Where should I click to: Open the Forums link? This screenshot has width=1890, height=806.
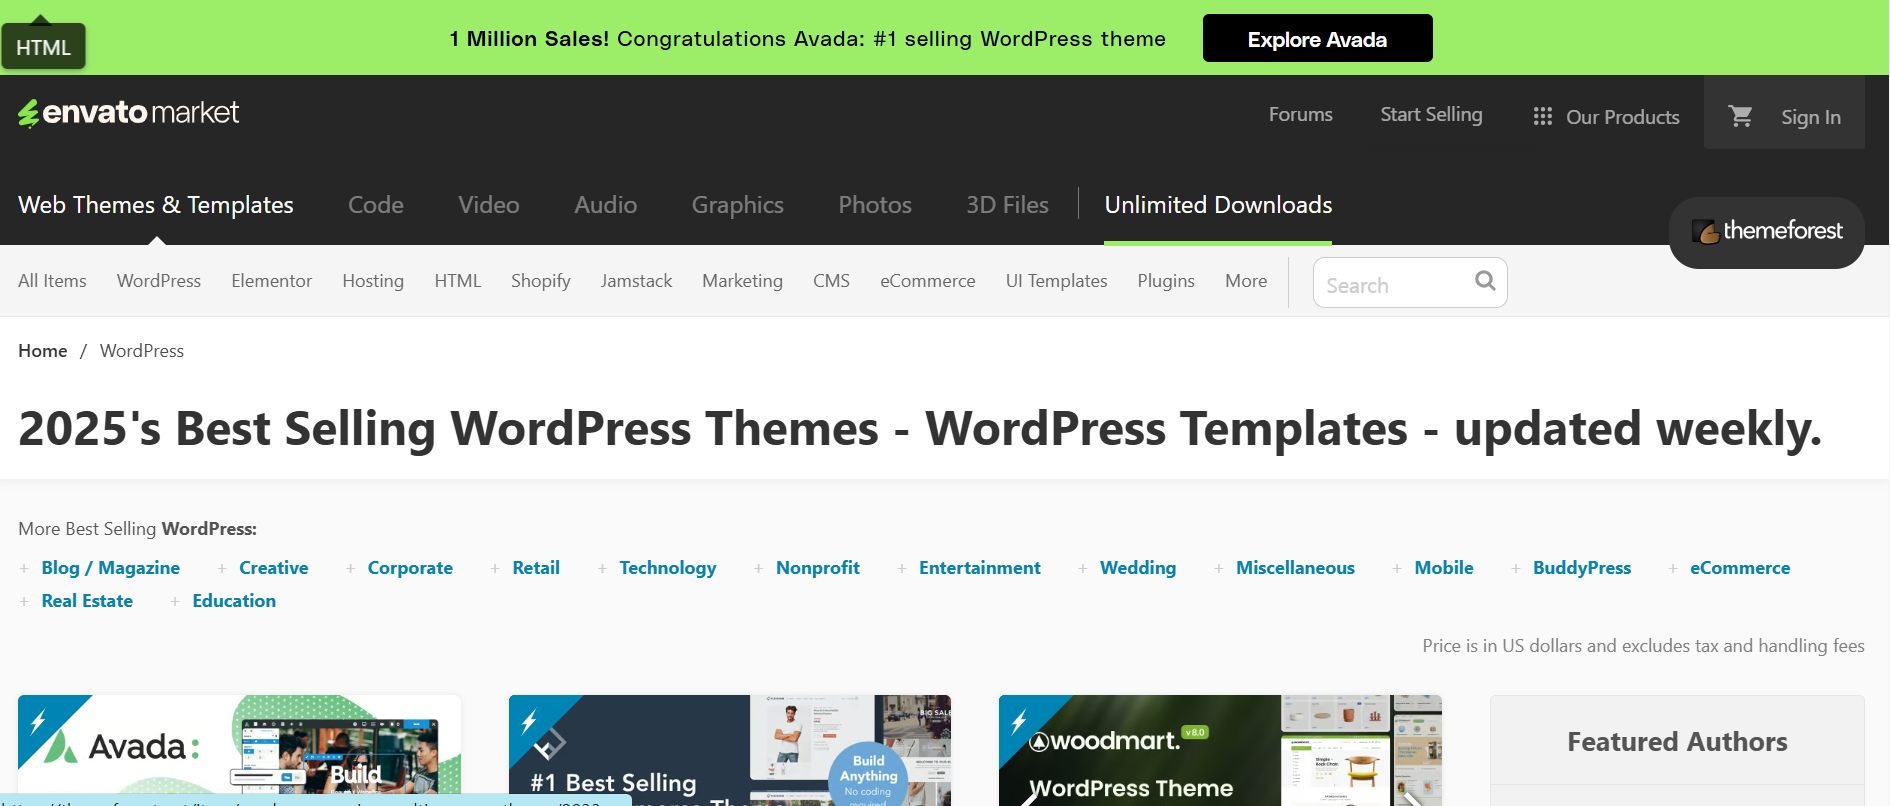click(1300, 114)
